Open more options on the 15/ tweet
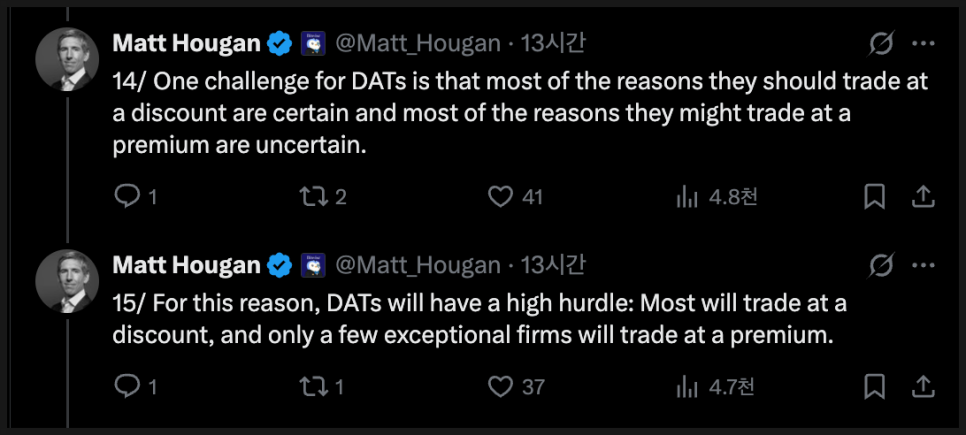 tap(924, 265)
